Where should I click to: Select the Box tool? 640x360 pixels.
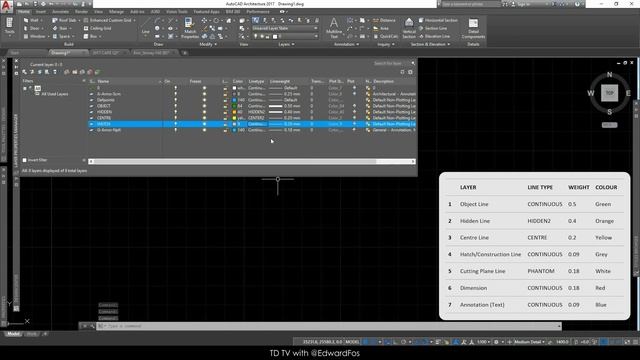(x=90, y=36)
